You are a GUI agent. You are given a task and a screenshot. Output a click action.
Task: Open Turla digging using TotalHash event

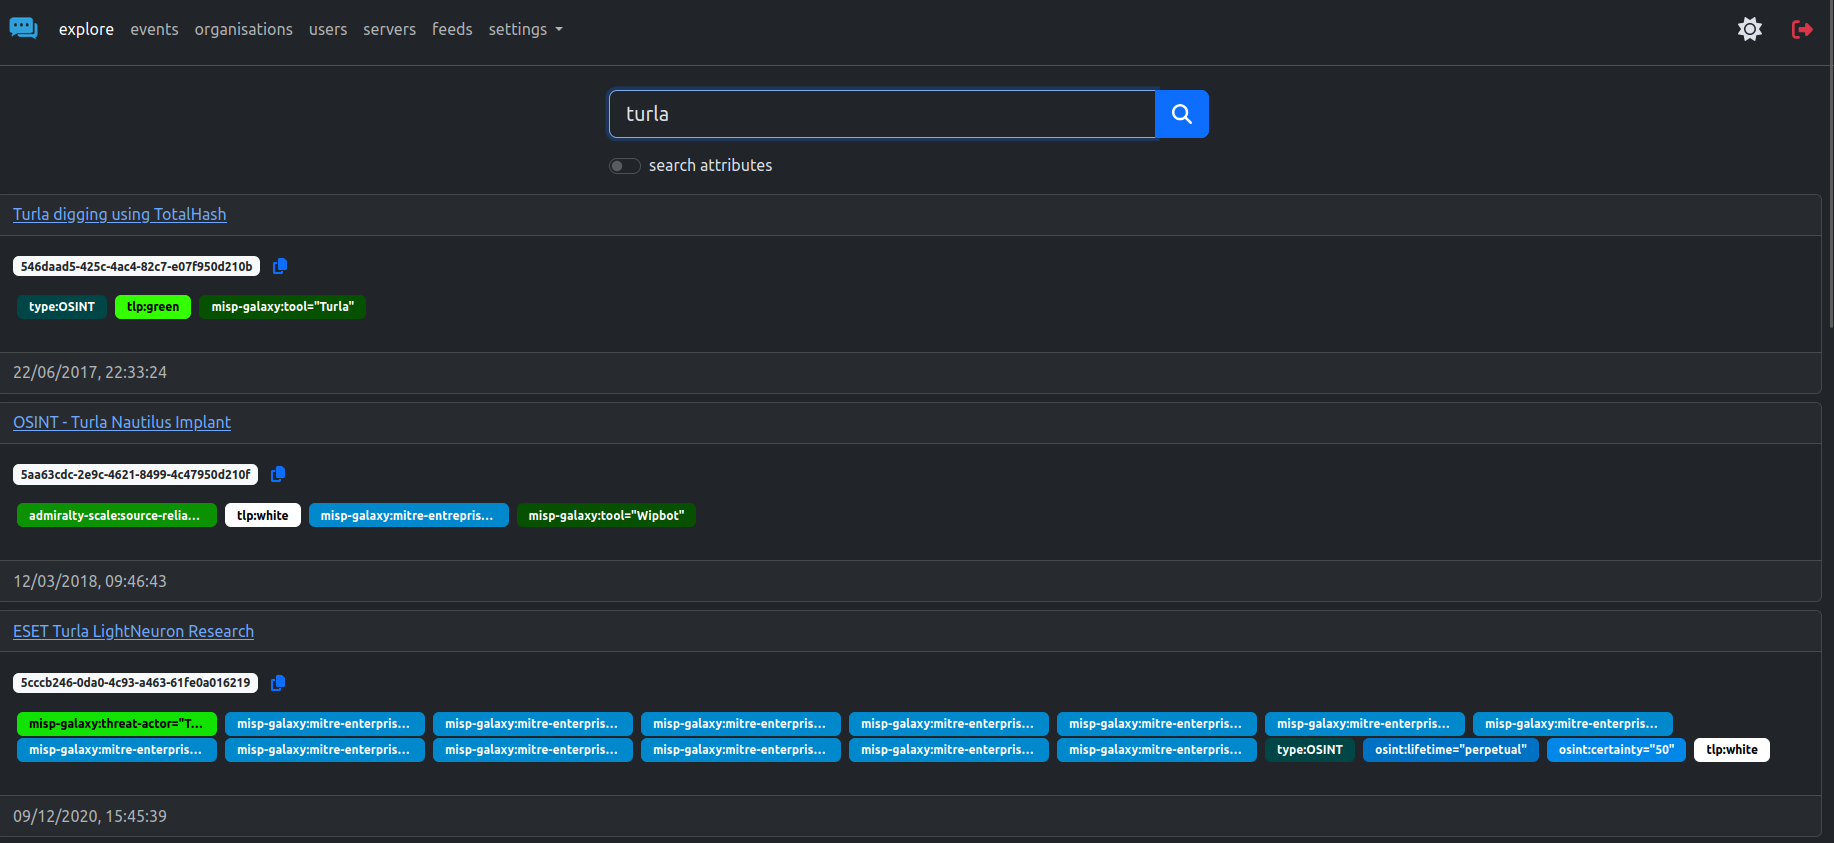point(120,214)
